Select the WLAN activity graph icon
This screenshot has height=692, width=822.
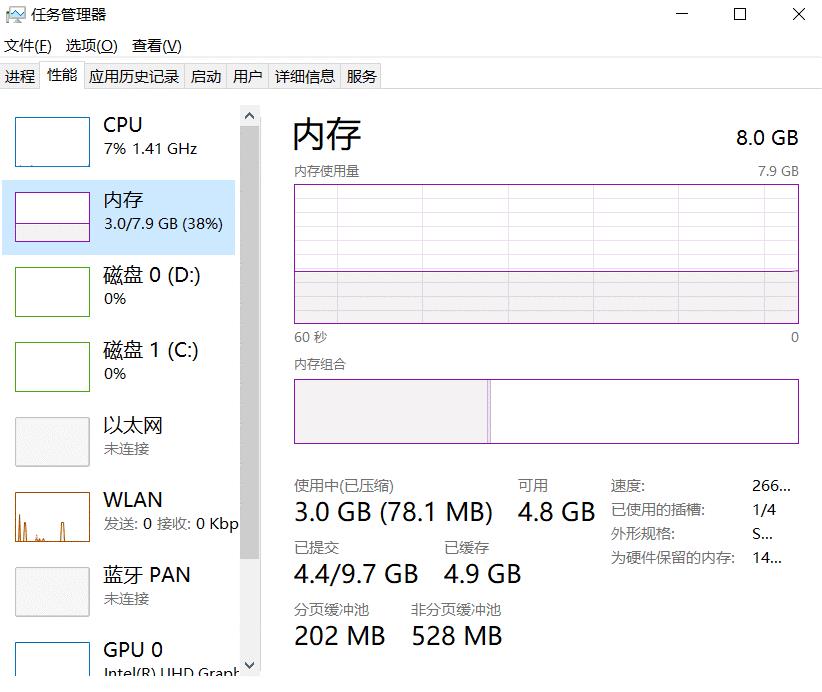pyautogui.click(x=52, y=517)
